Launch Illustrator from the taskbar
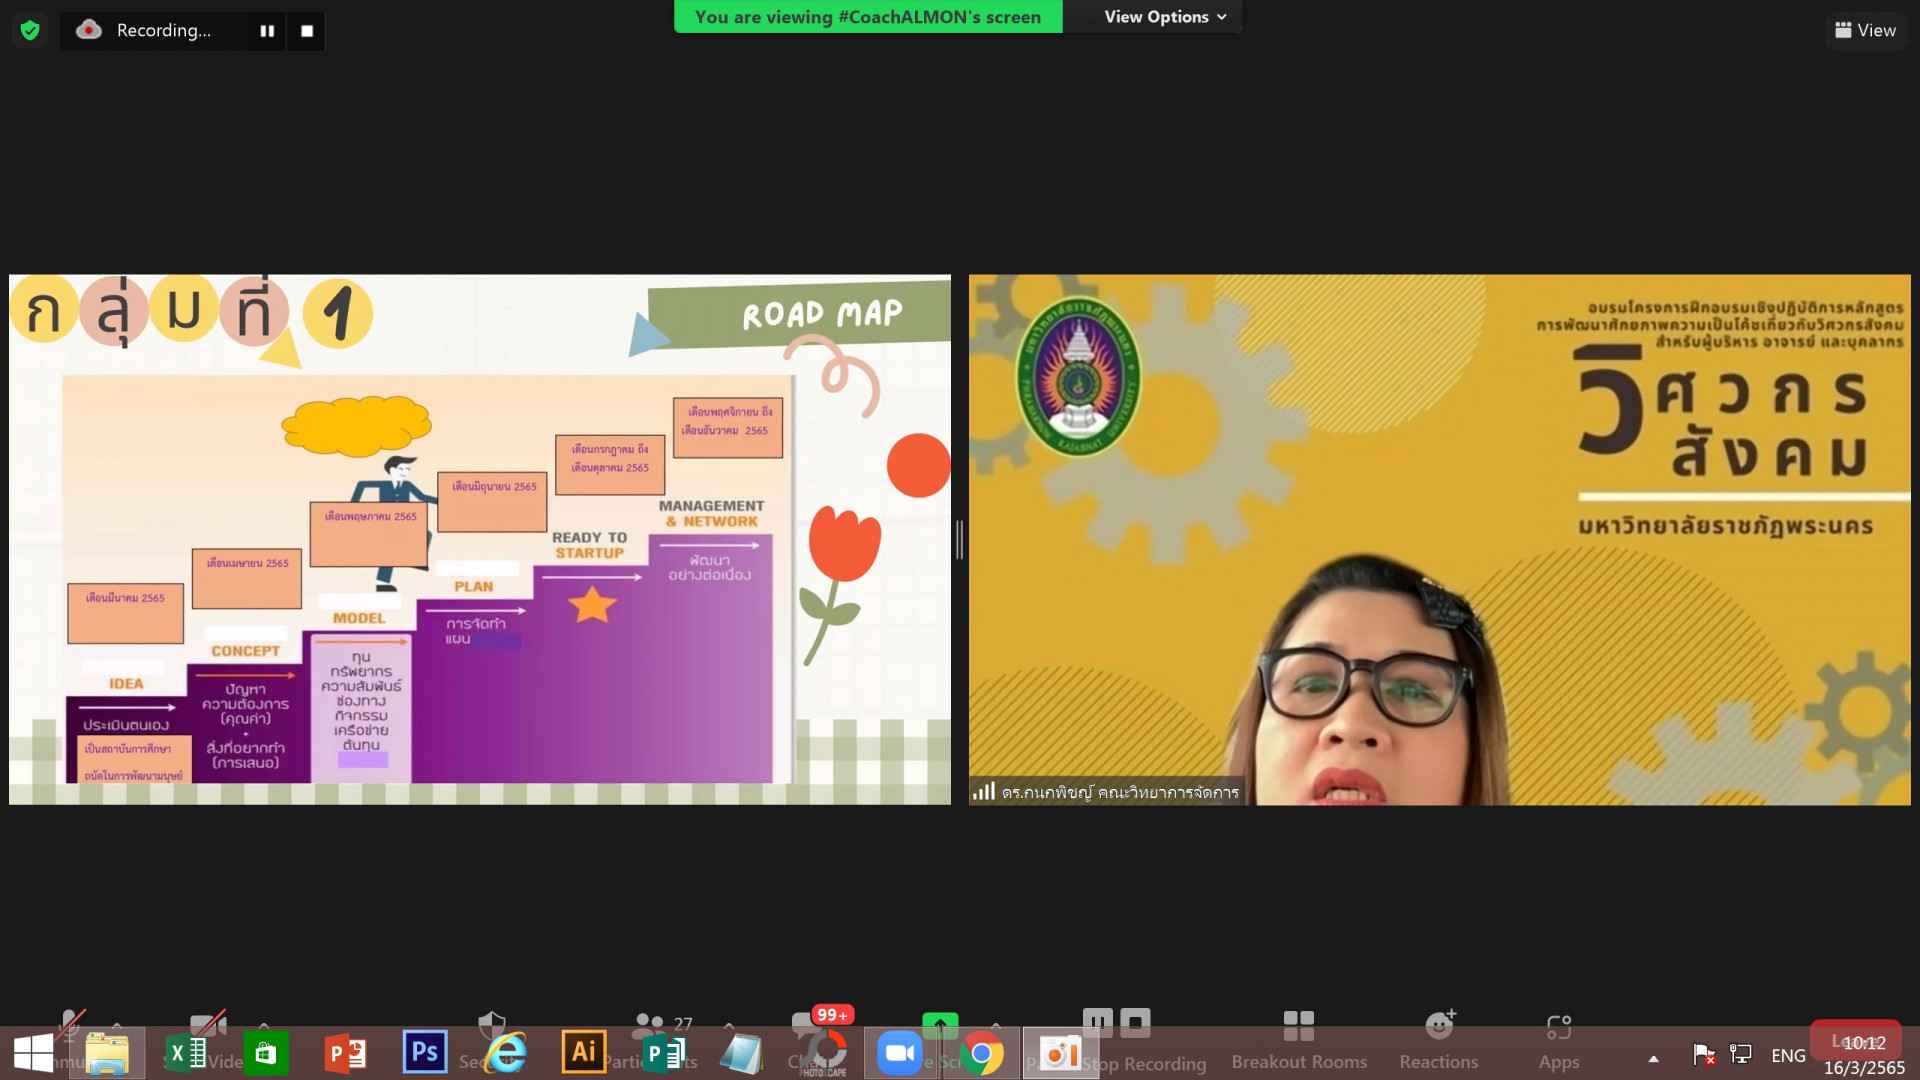 pos(584,1052)
